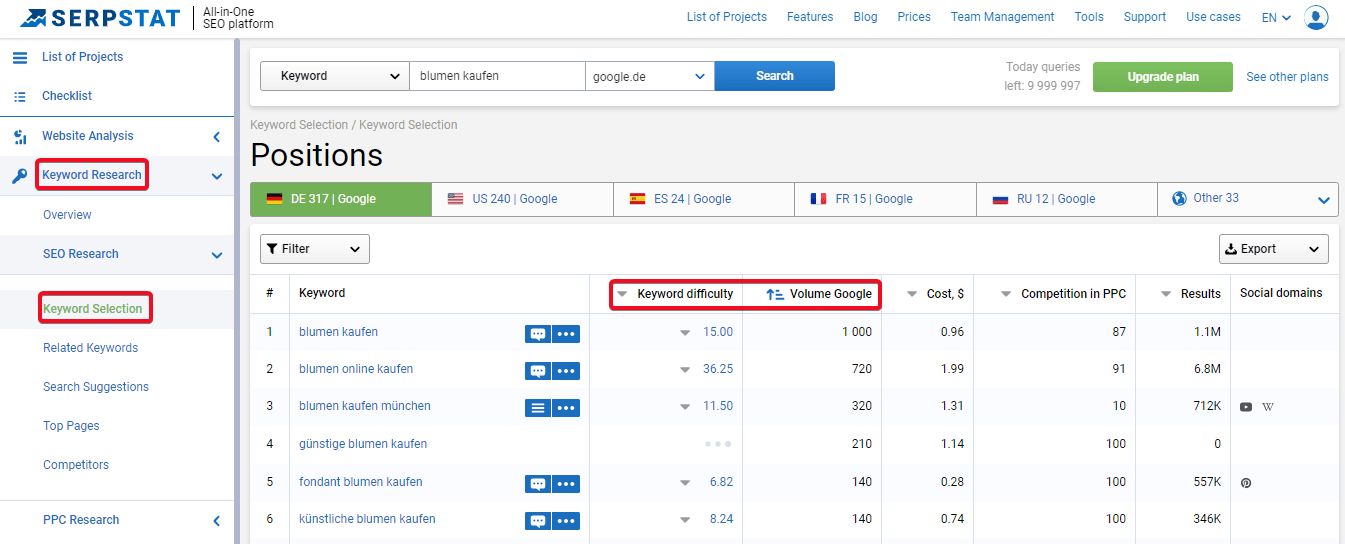The height and width of the screenshot is (544, 1345).
Task: Click the blue Search button
Action: pos(775,76)
